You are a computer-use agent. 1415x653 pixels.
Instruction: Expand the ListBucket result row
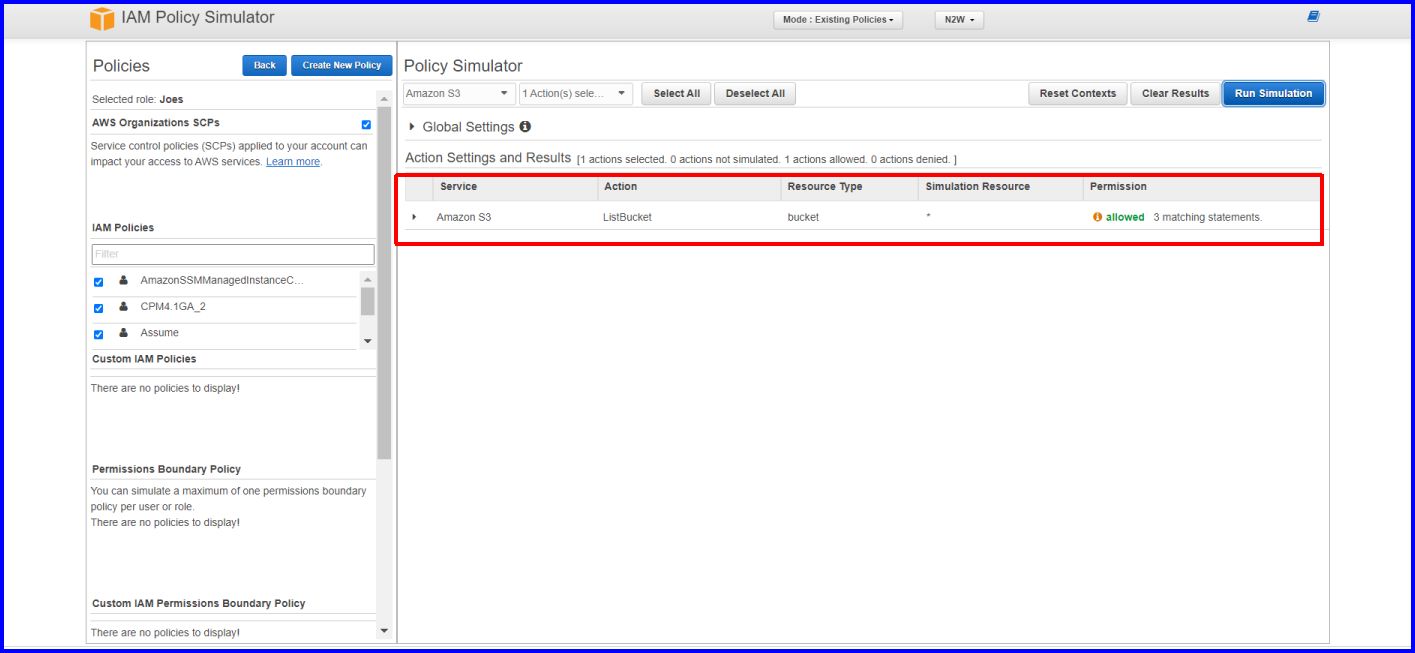(x=415, y=216)
